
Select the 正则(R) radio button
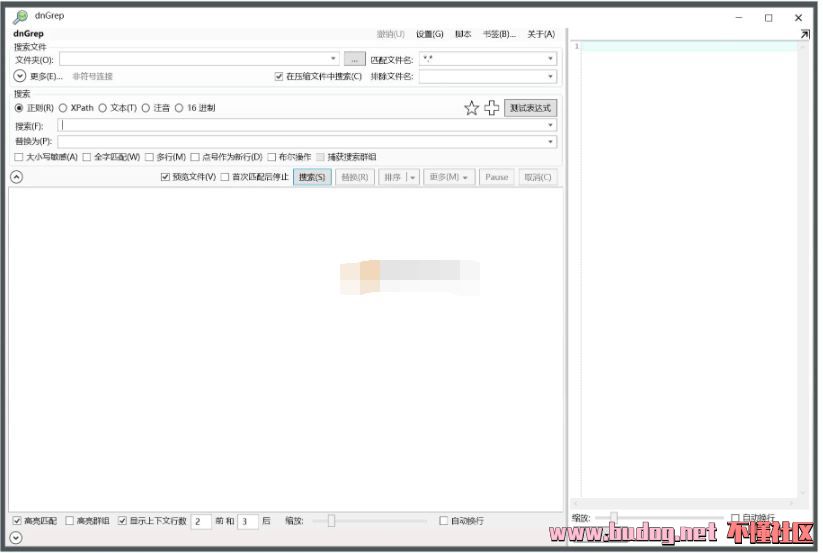coord(19,108)
